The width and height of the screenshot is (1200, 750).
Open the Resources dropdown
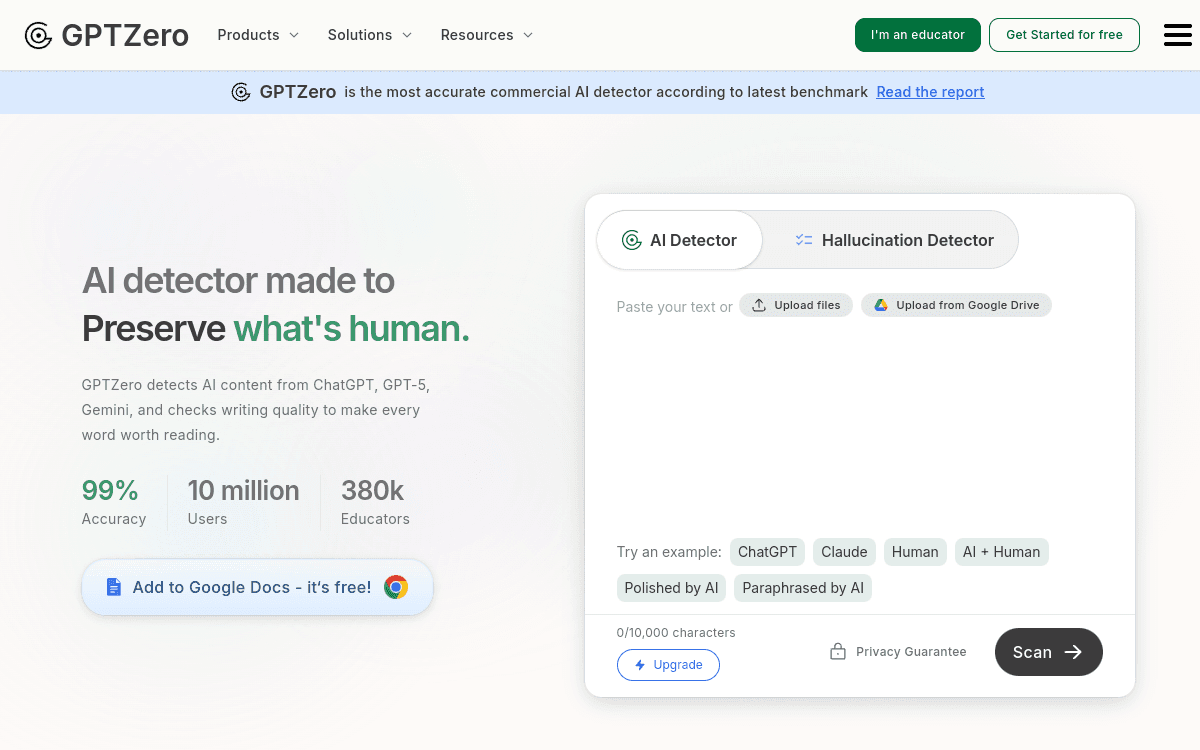click(x=486, y=35)
